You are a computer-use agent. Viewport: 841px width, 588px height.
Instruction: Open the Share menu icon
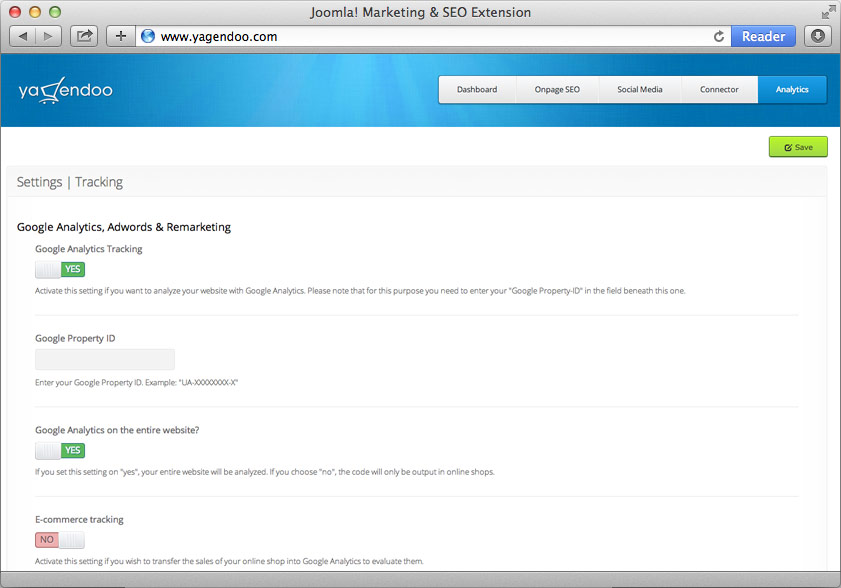click(x=85, y=36)
